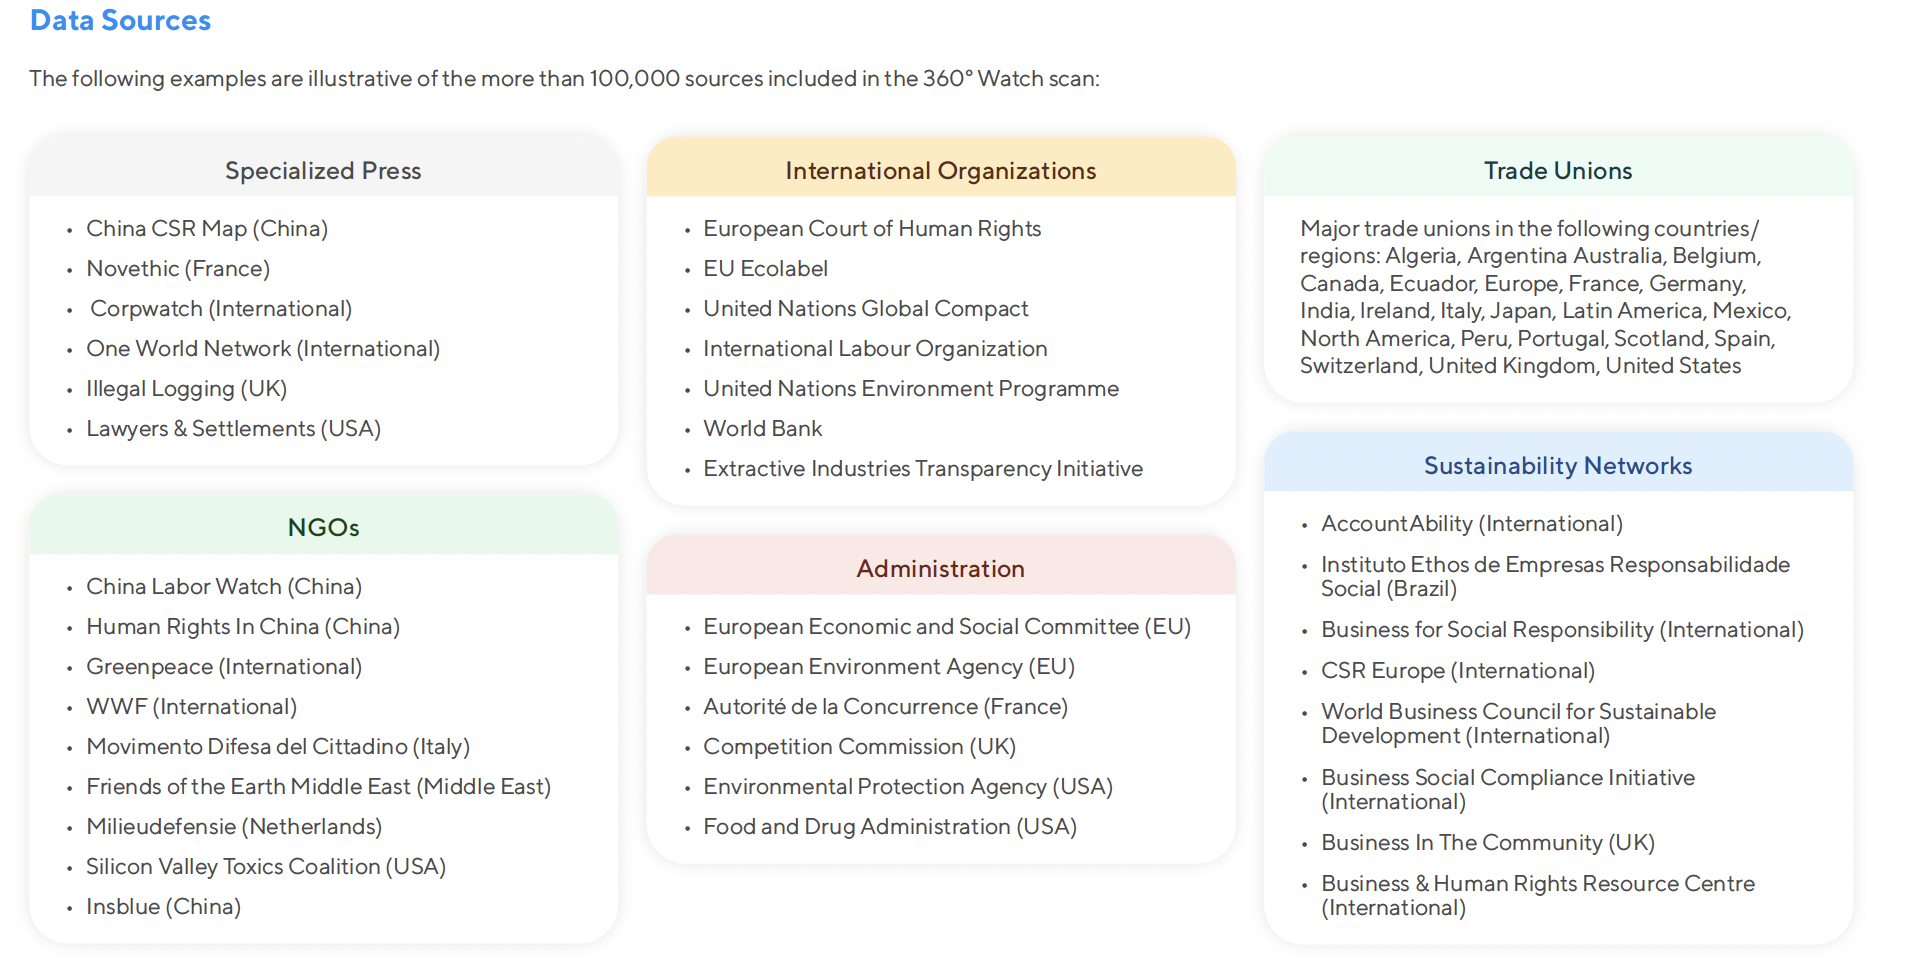
Task: Select Novethic (France) entry
Action: 178,269
